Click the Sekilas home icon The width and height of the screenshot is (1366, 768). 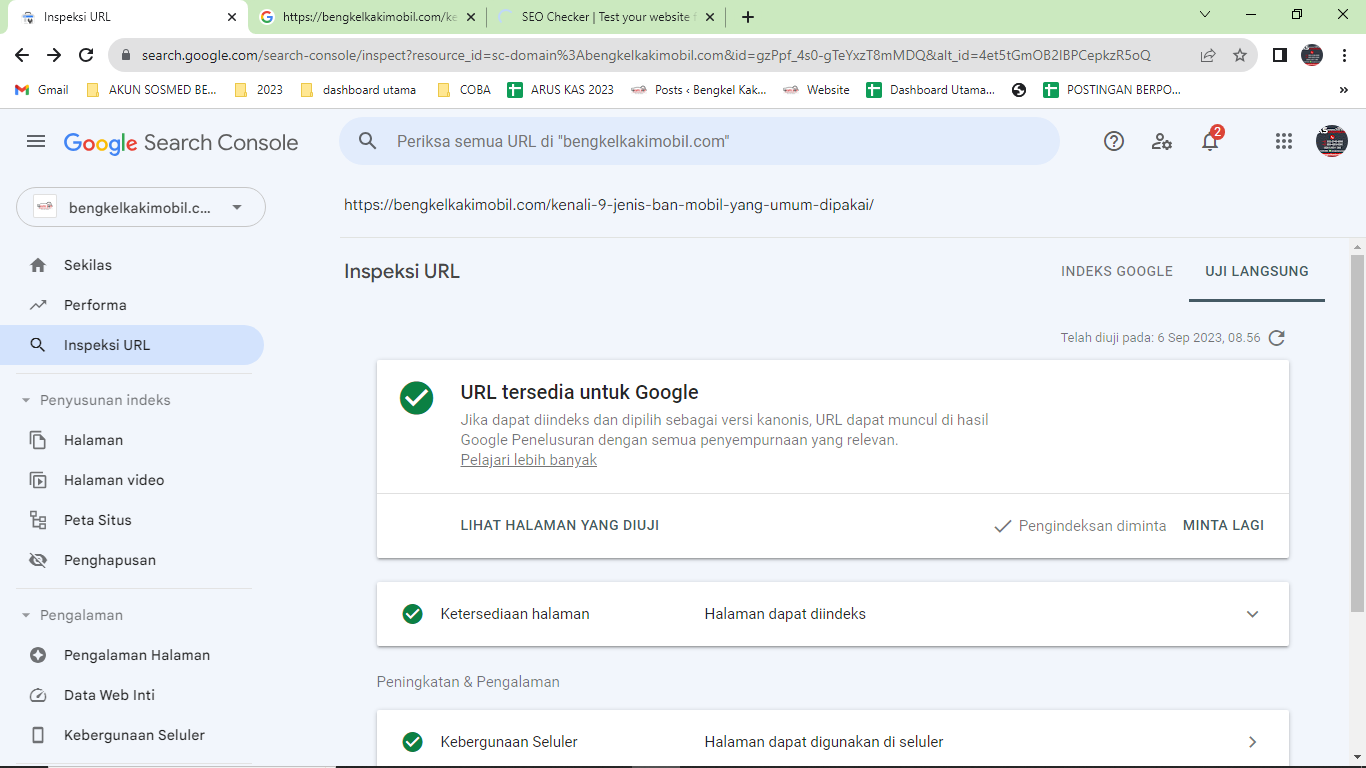point(38,265)
